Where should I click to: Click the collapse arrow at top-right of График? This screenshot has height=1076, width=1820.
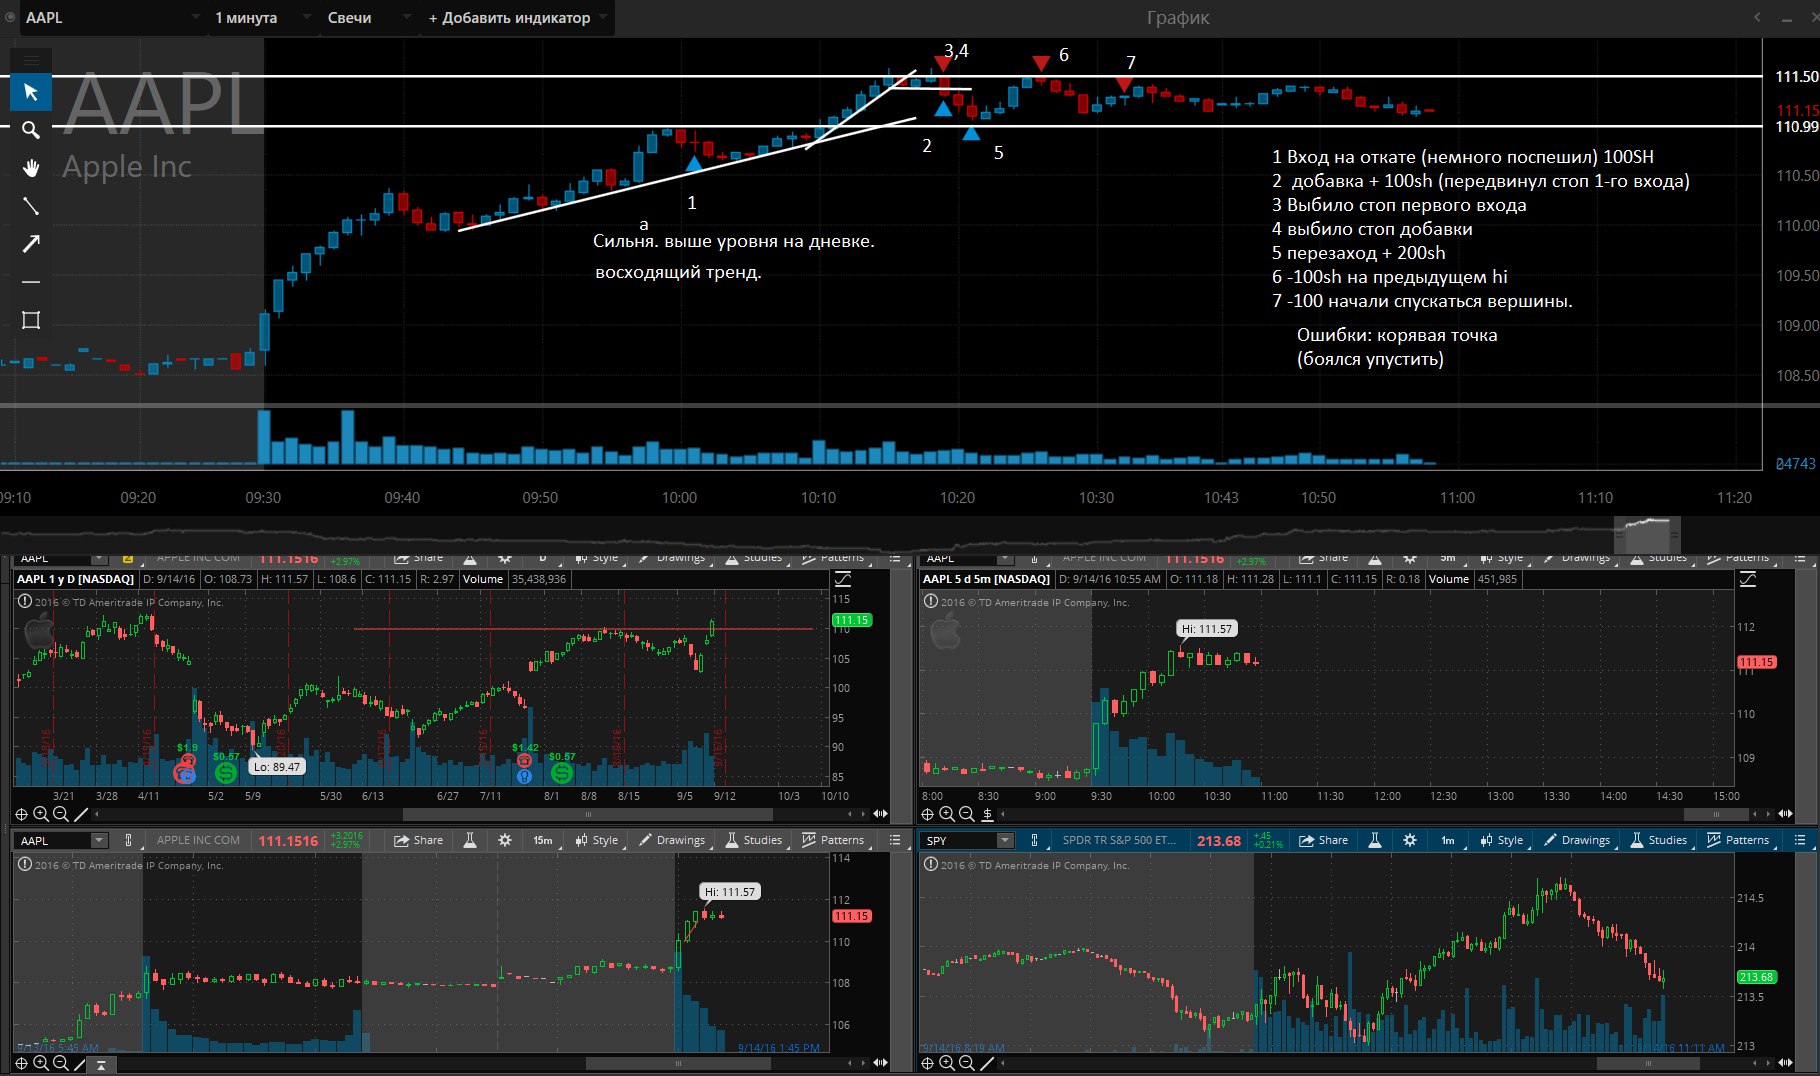coord(1757,18)
